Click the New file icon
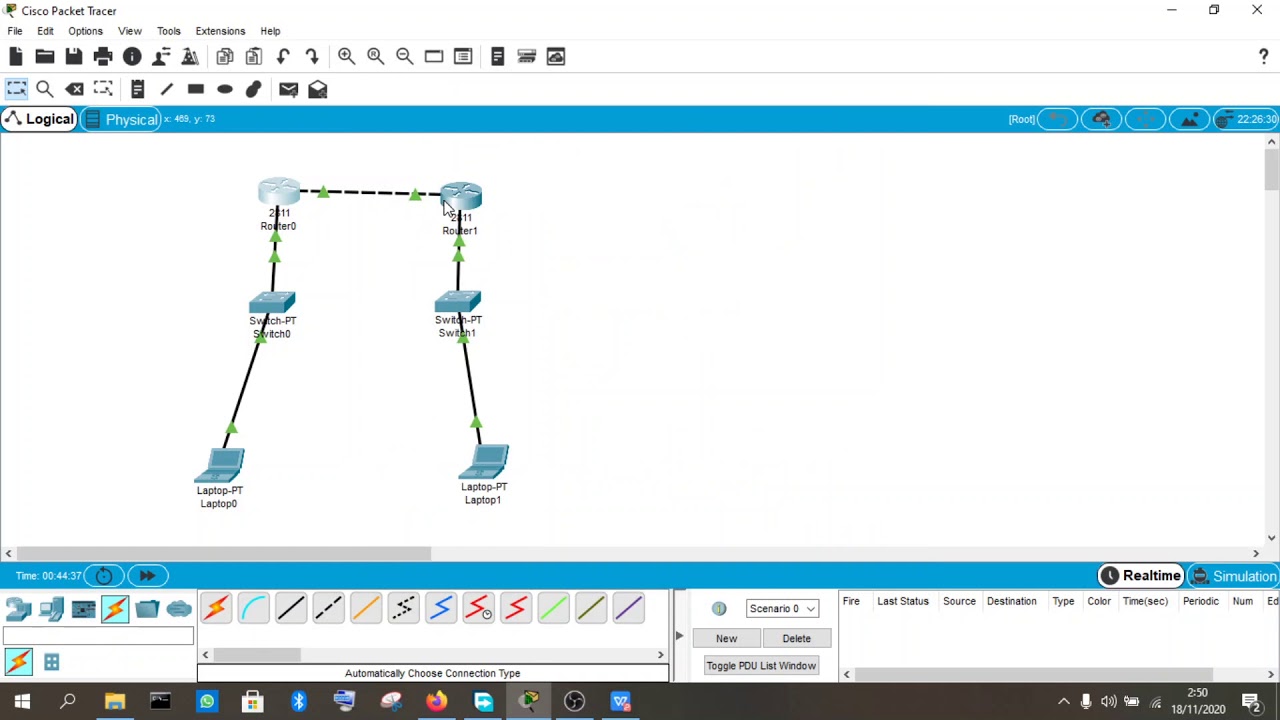Image resolution: width=1280 pixels, height=720 pixels. [x=16, y=57]
